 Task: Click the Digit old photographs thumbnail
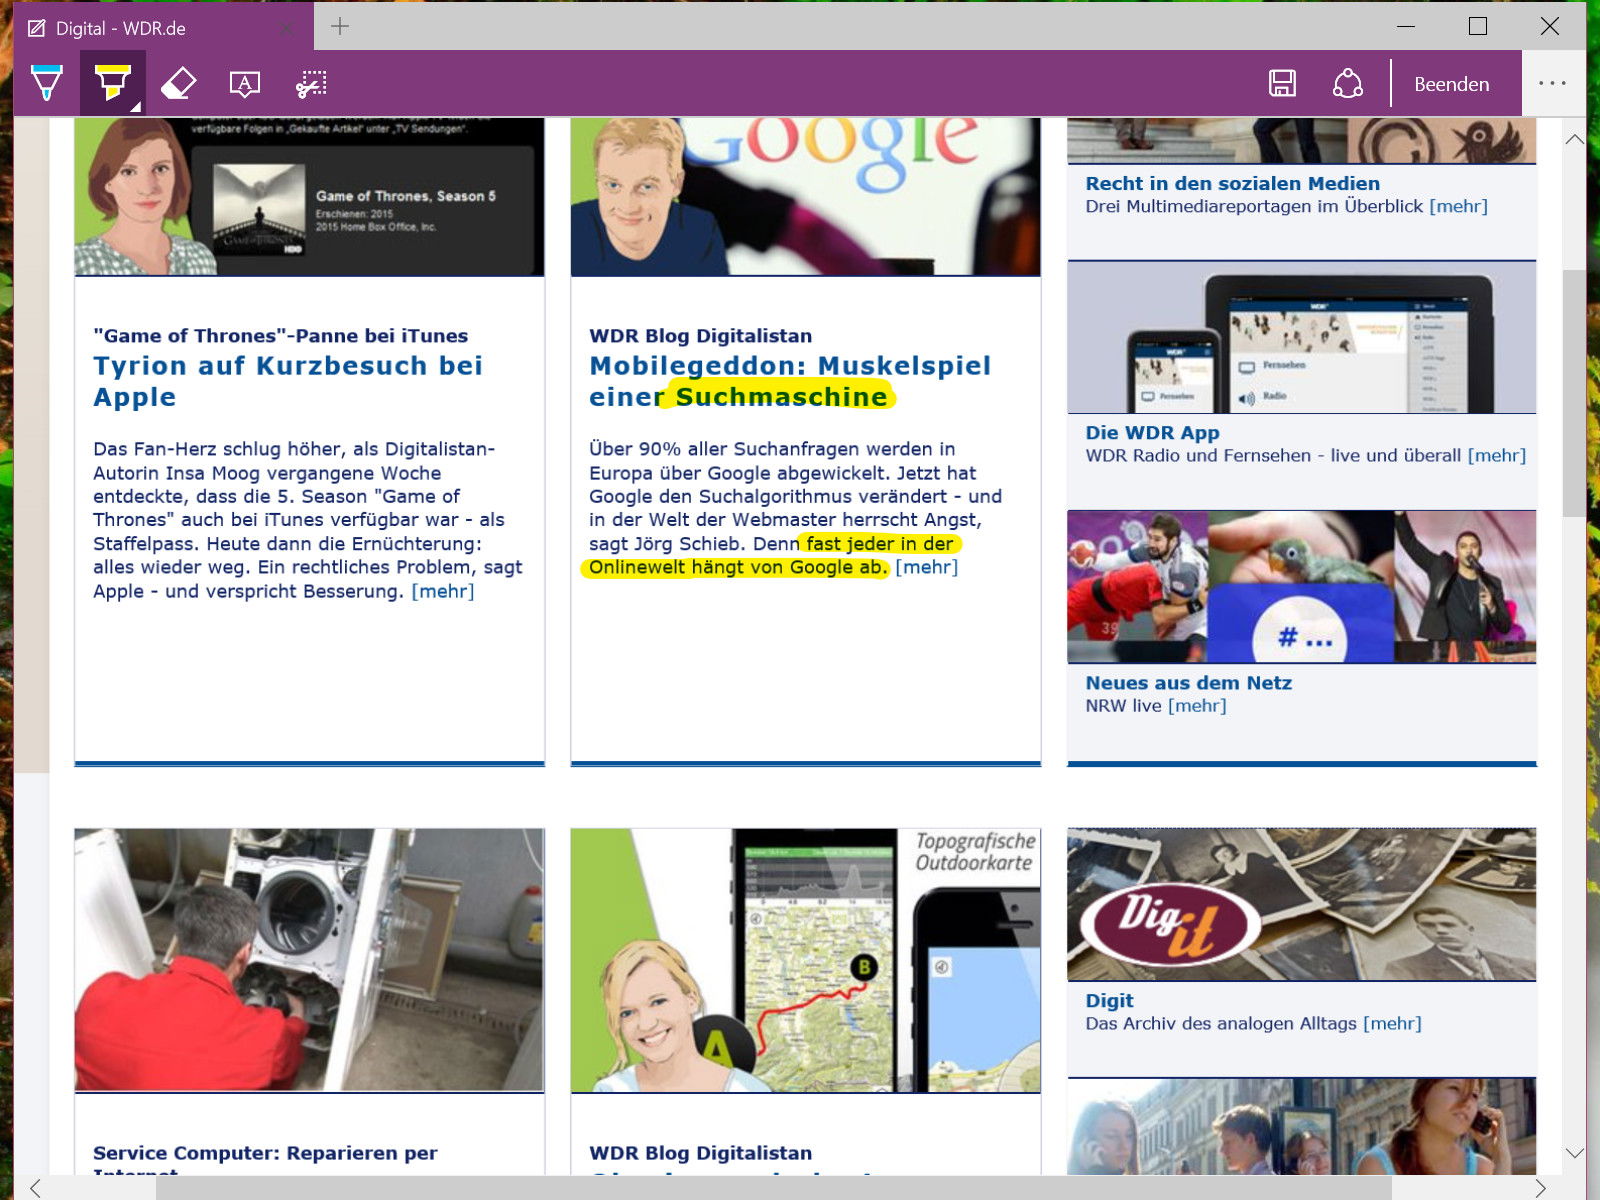tap(1302, 904)
